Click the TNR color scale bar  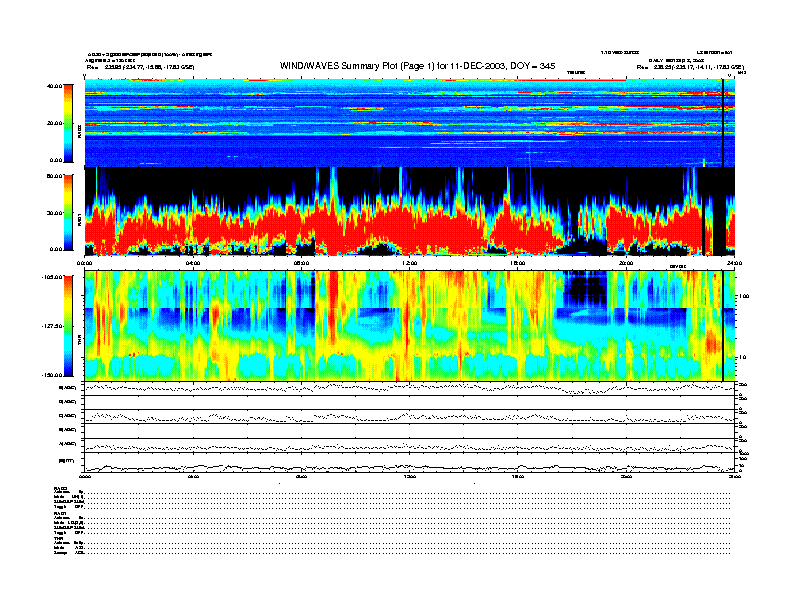68,326
